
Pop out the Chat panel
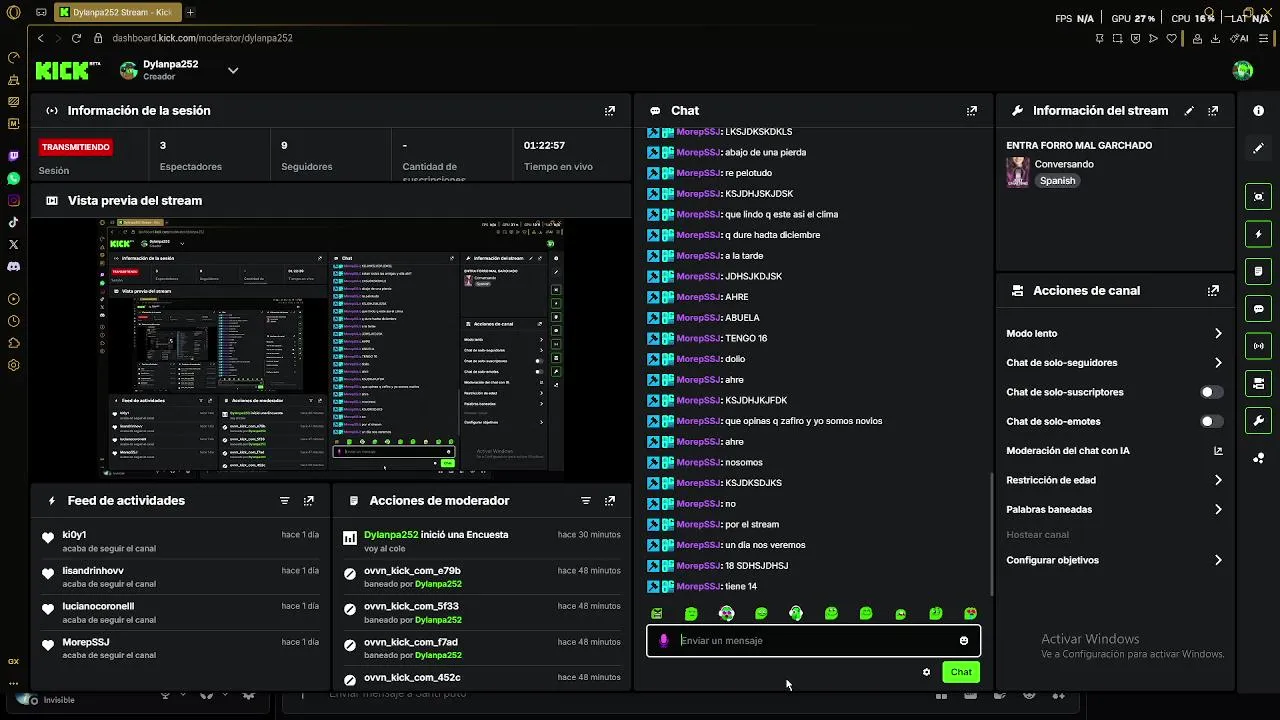[x=971, y=111]
